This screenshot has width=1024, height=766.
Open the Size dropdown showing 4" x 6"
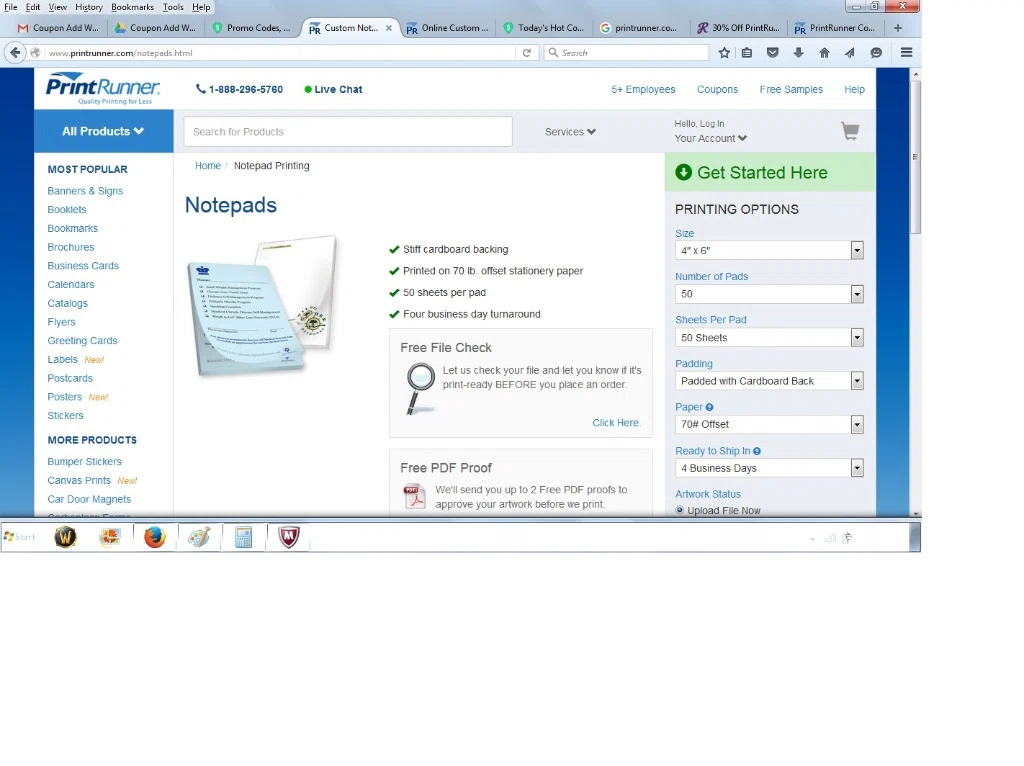(769, 250)
